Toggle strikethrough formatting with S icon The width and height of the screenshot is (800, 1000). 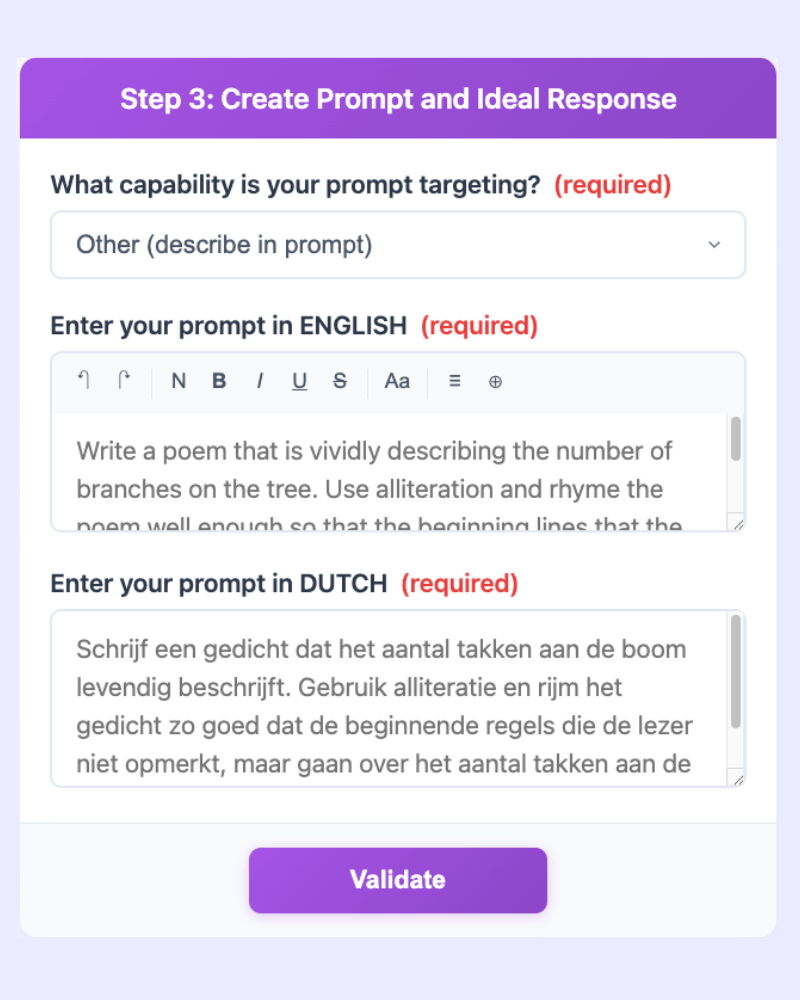pos(340,381)
